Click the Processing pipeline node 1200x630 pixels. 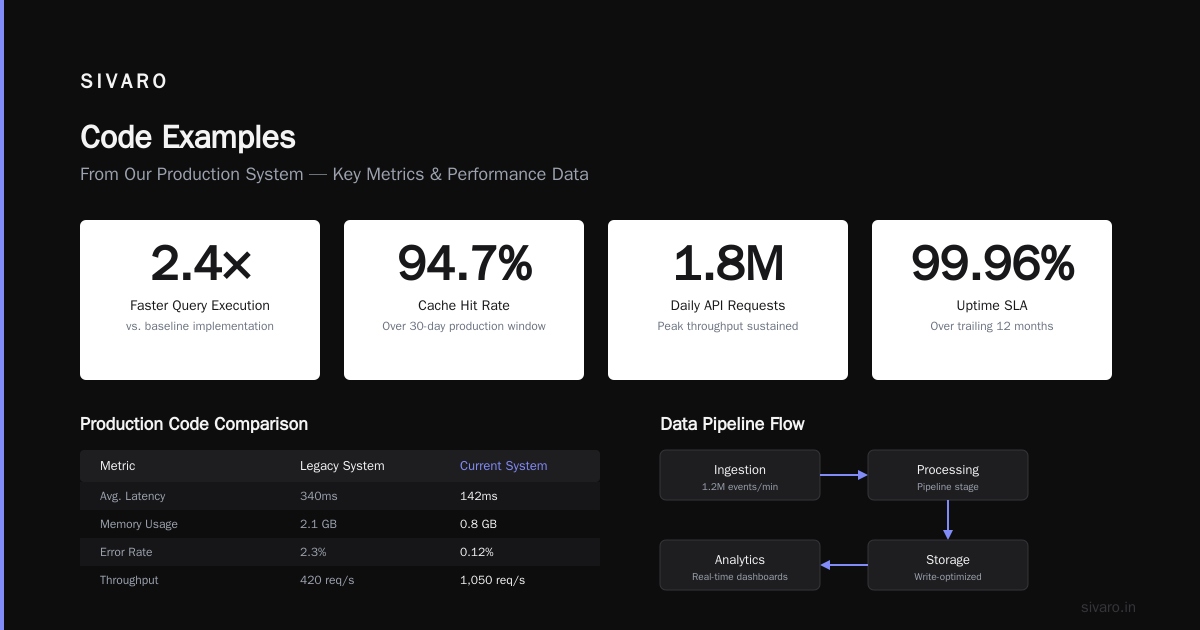(x=948, y=475)
